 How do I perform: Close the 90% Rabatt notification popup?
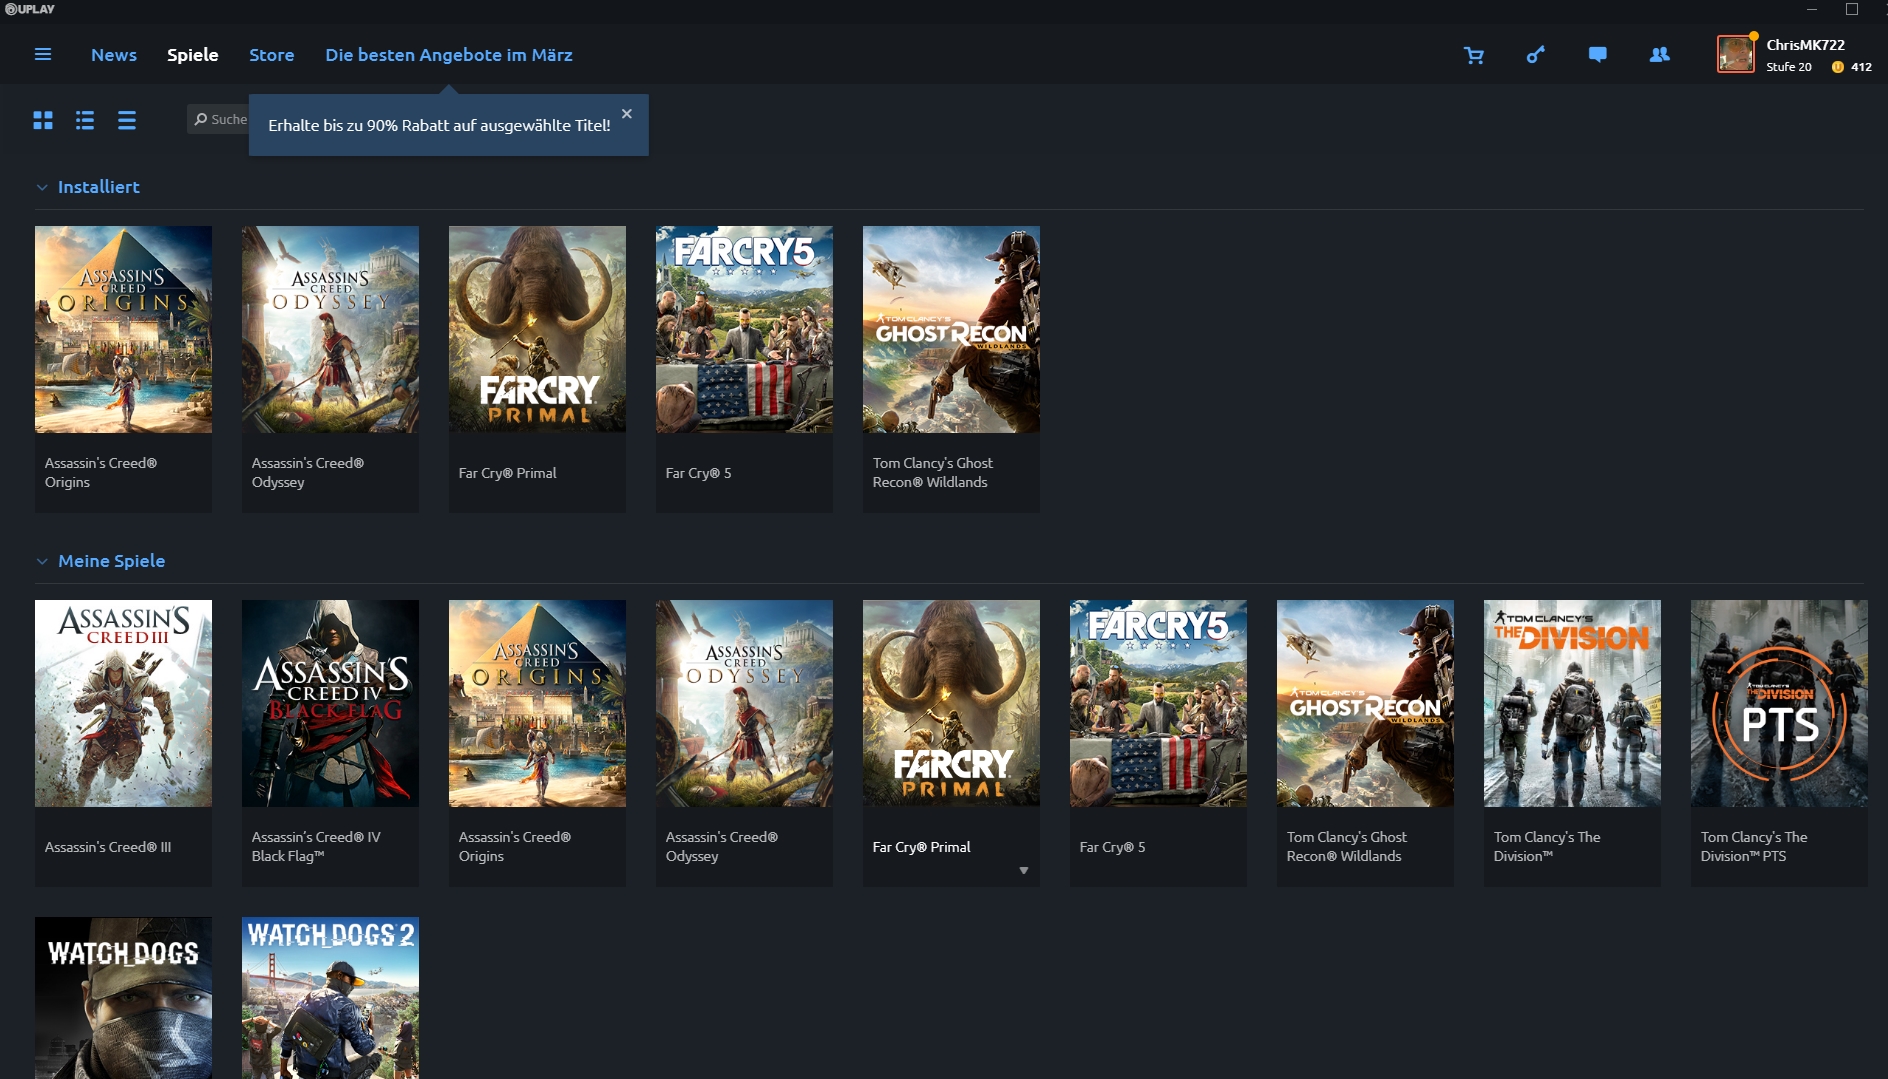(627, 114)
